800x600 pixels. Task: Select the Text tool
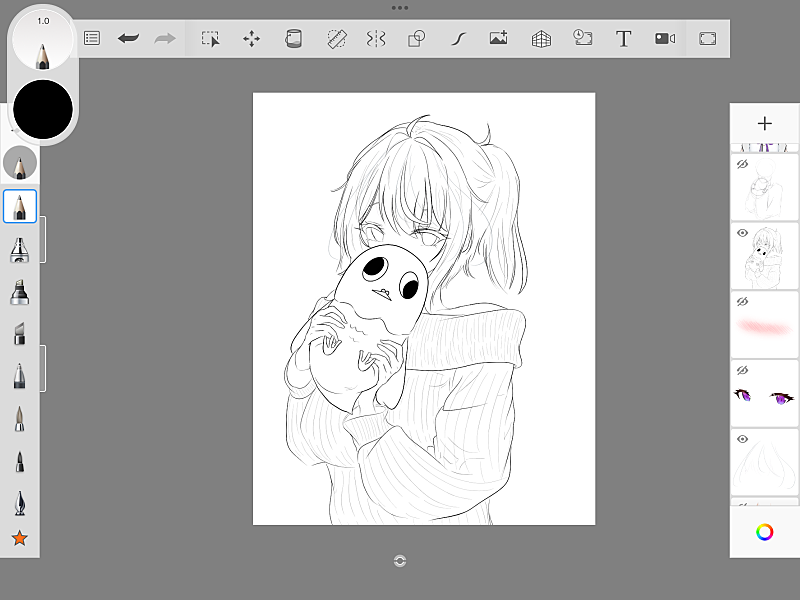[623, 39]
